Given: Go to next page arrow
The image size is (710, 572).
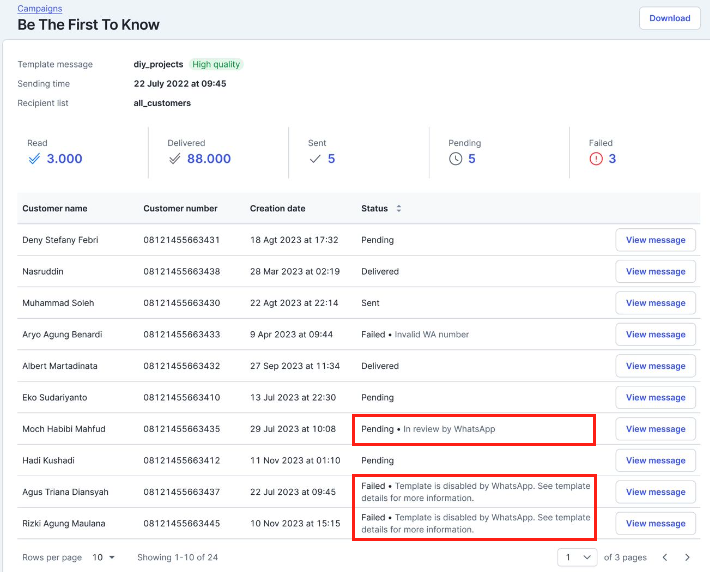Looking at the screenshot, I should click(687, 557).
